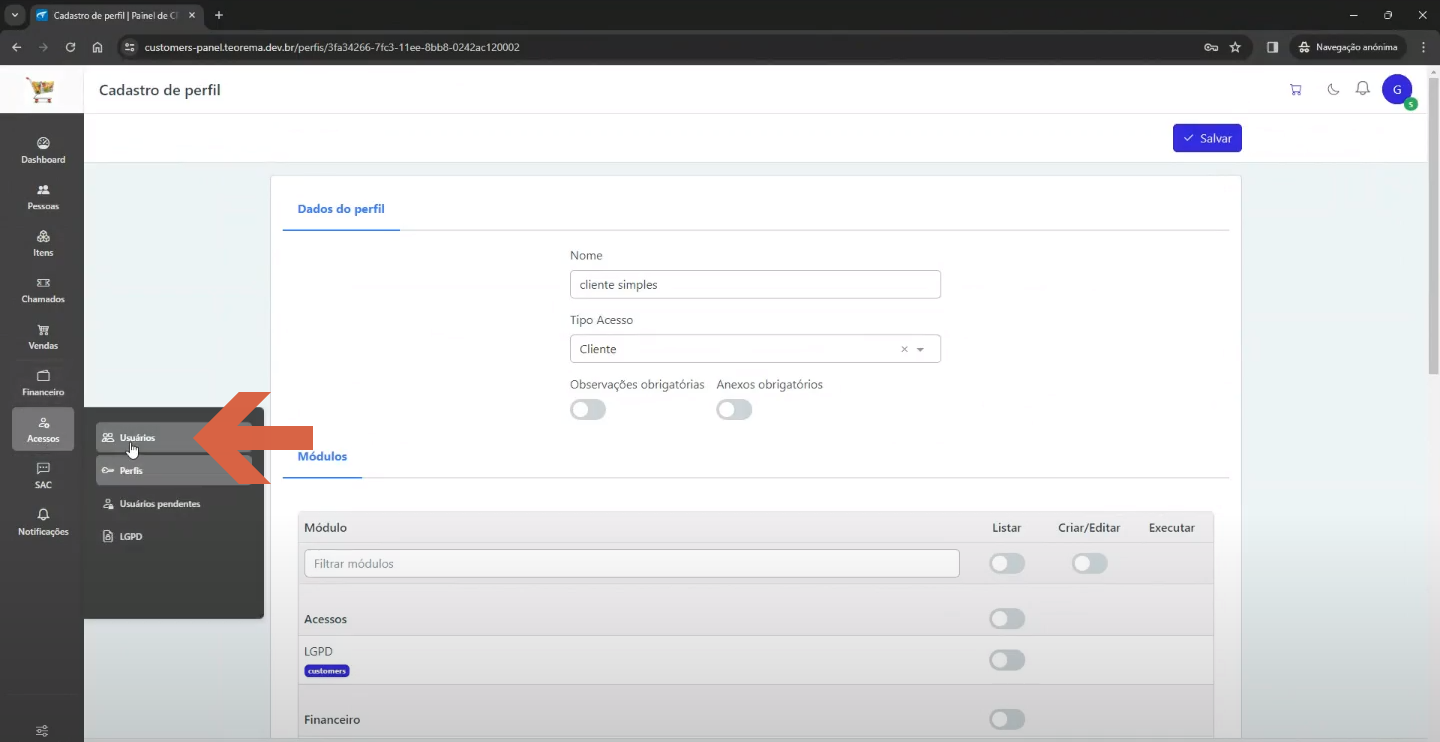The width and height of the screenshot is (1440, 742).
Task: Toggle Criar/Editar switch in the filter row
Action: click(1090, 564)
